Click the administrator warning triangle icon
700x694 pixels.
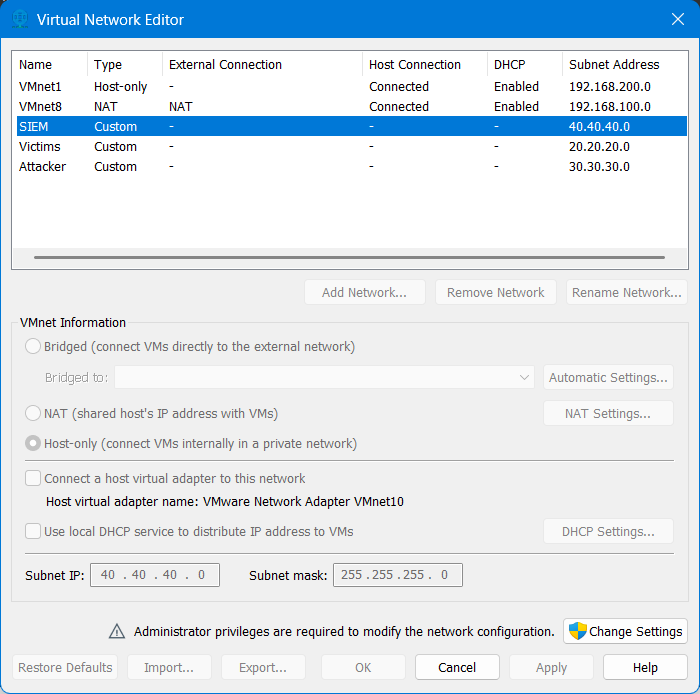[x=117, y=631]
